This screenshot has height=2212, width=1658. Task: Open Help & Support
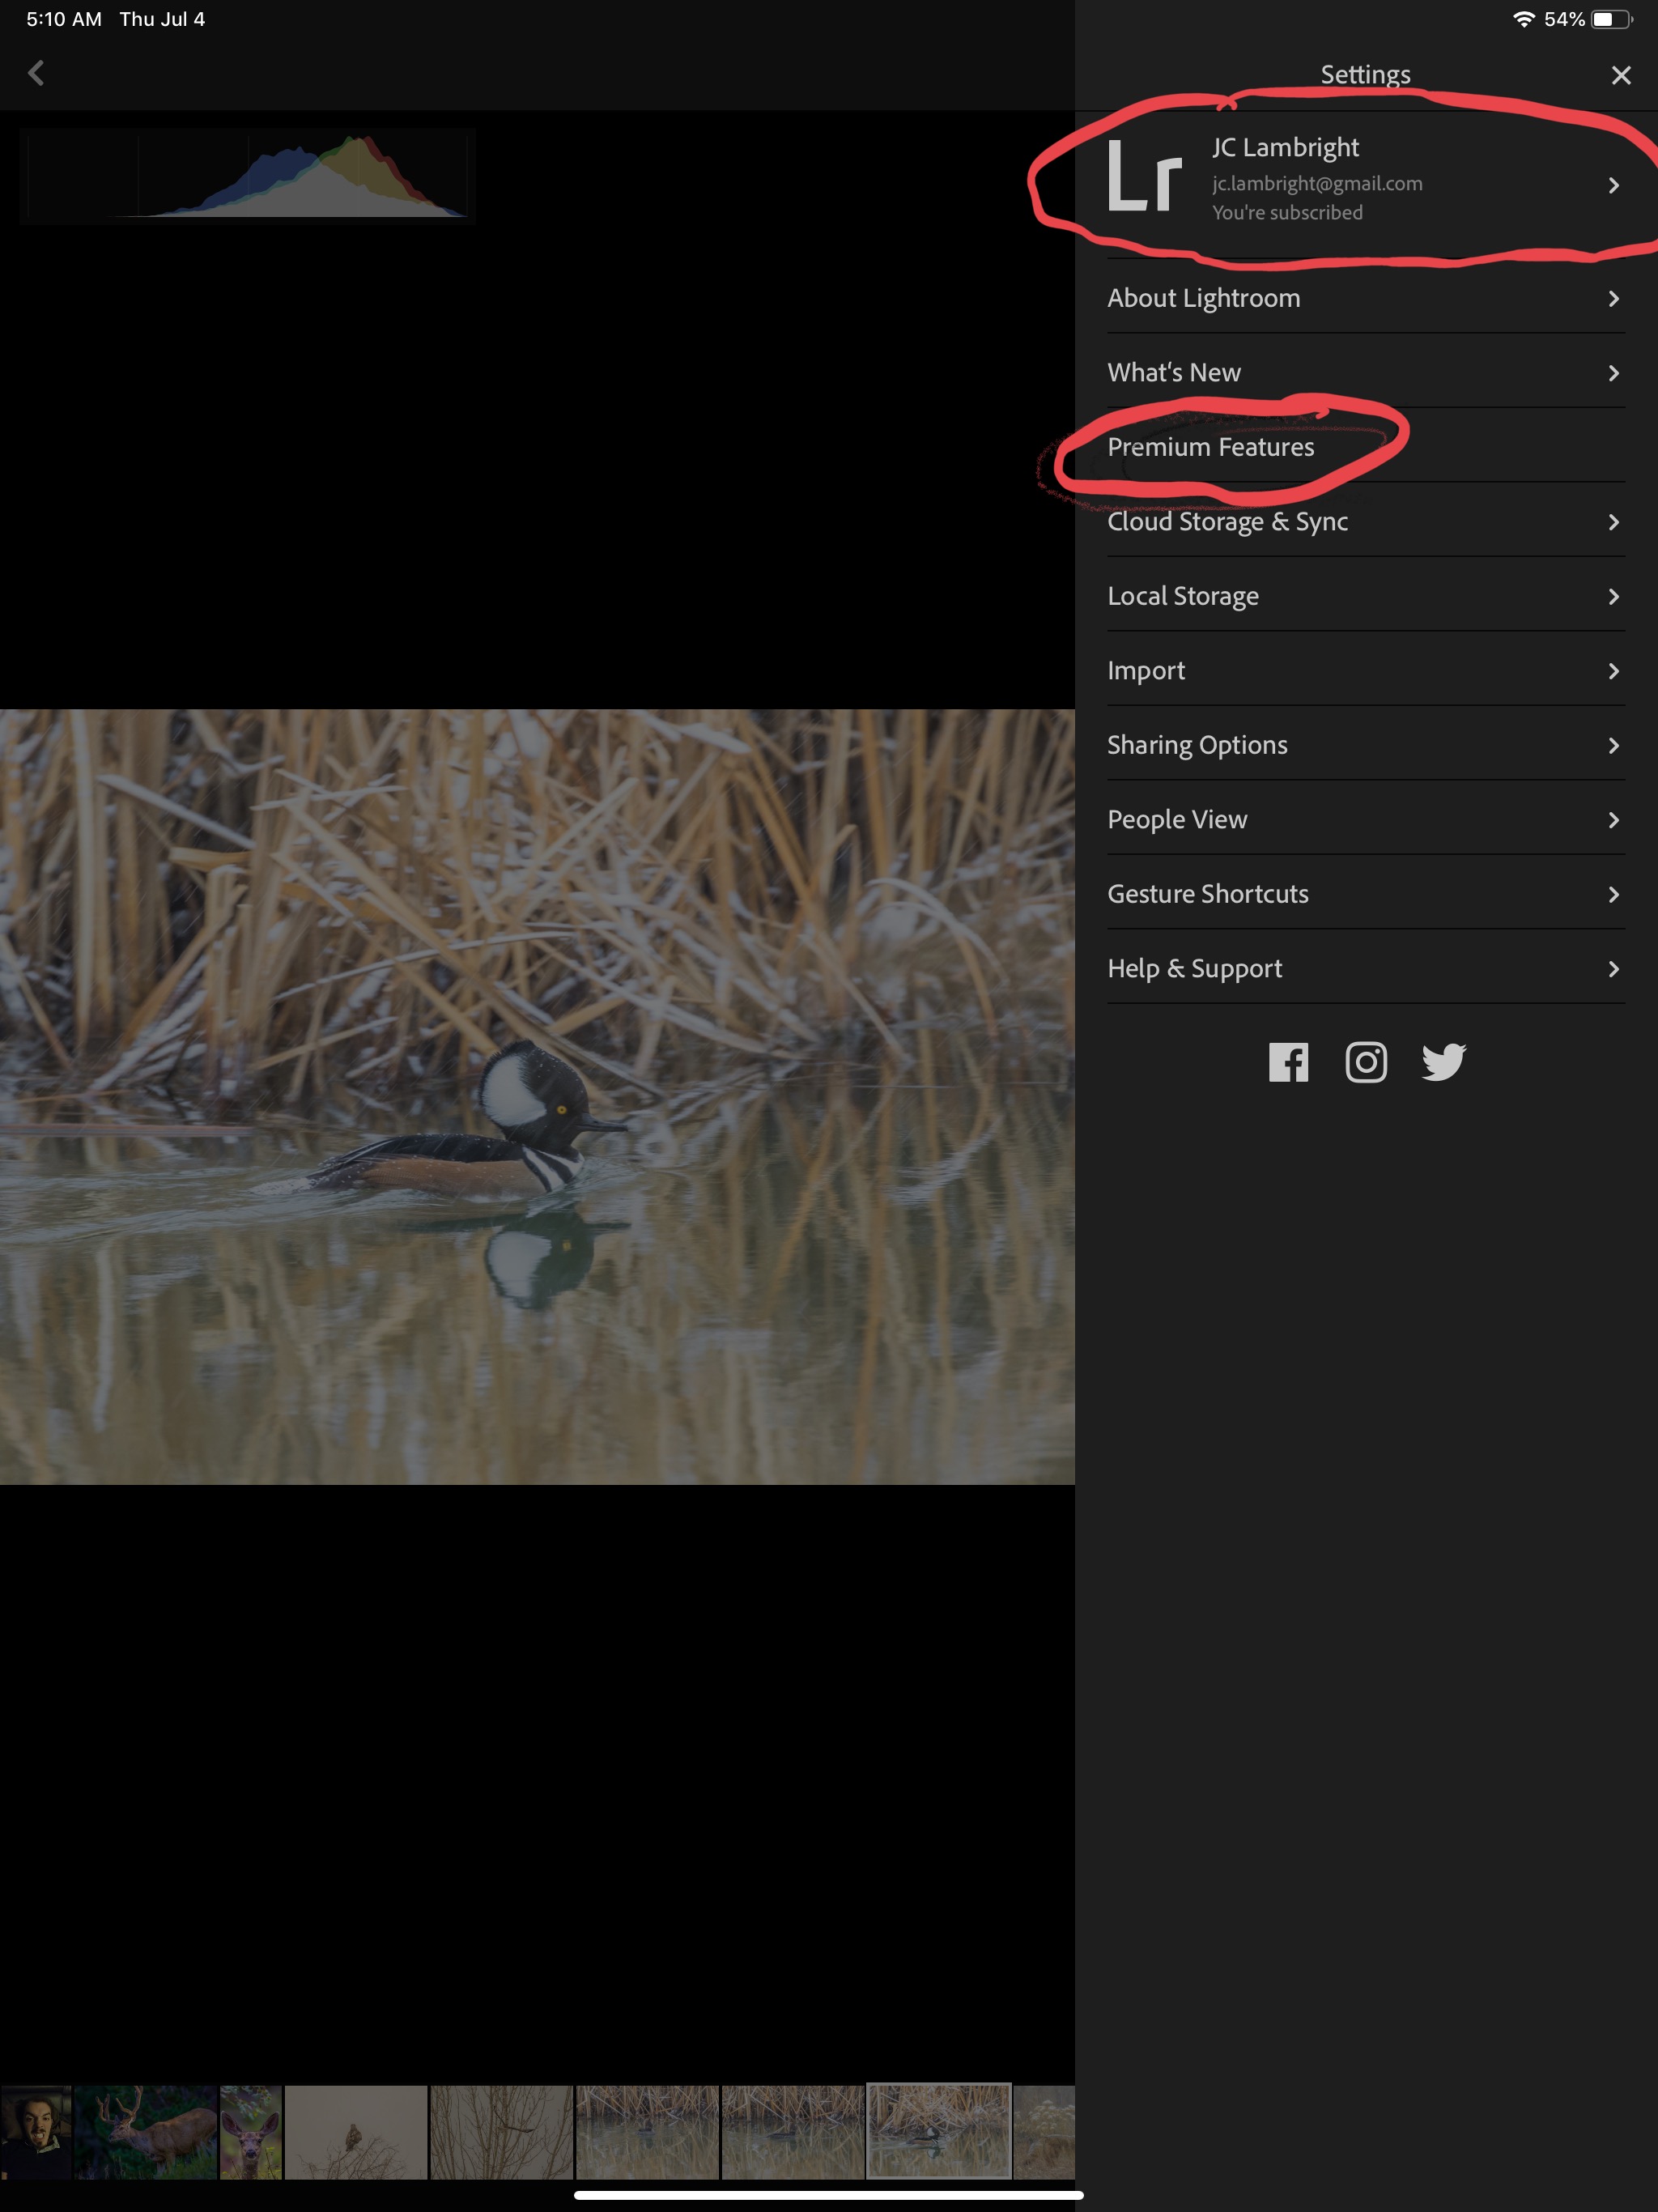pyautogui.click(x=1194, y=969)
